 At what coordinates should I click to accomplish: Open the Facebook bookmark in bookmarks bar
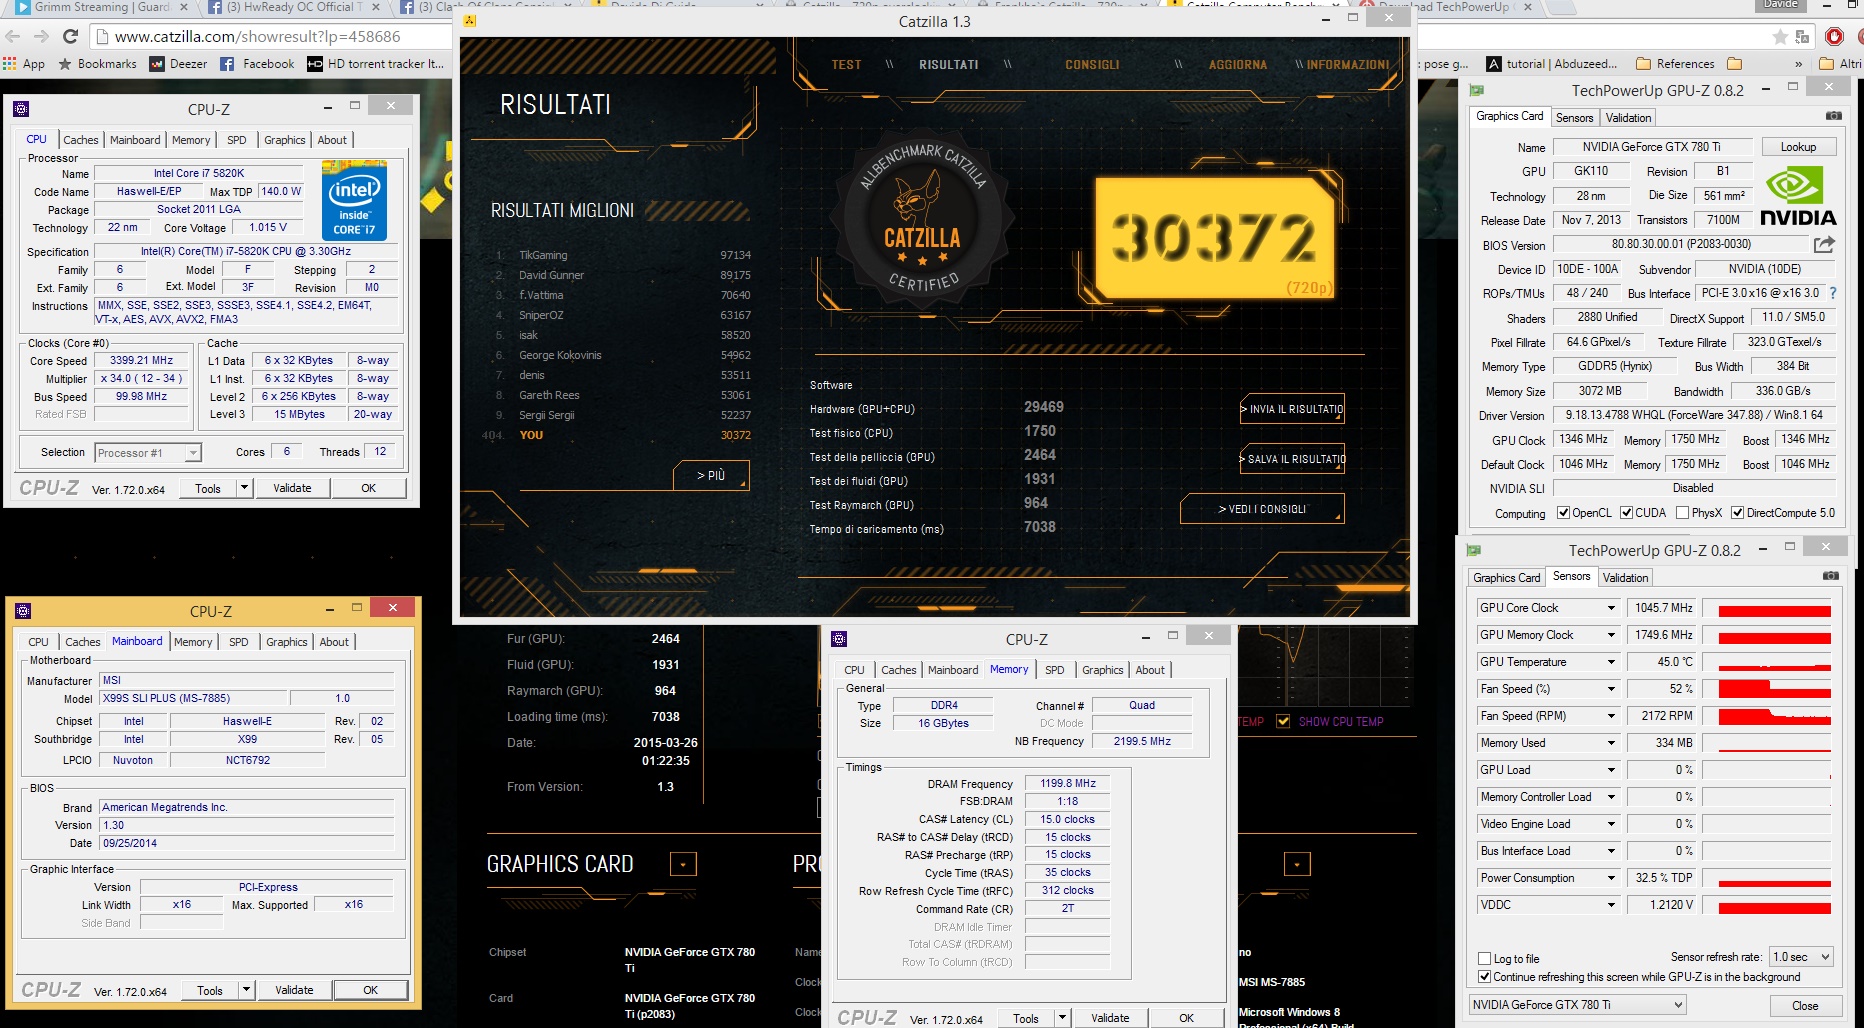click(257, 64)
